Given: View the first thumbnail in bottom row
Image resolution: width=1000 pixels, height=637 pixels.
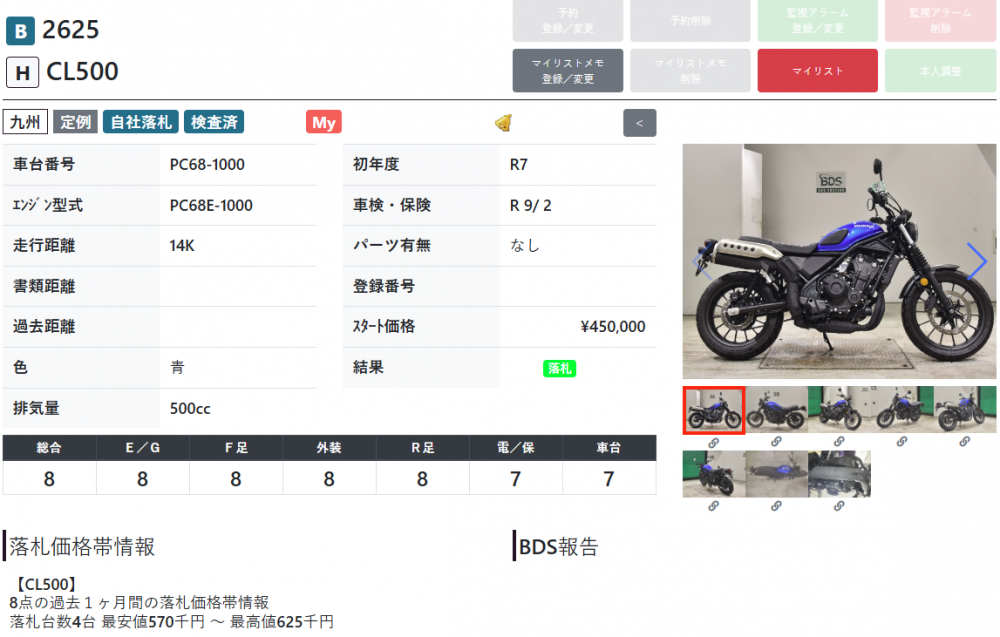Looking at the screenshot, I should [x=713, y=474].
